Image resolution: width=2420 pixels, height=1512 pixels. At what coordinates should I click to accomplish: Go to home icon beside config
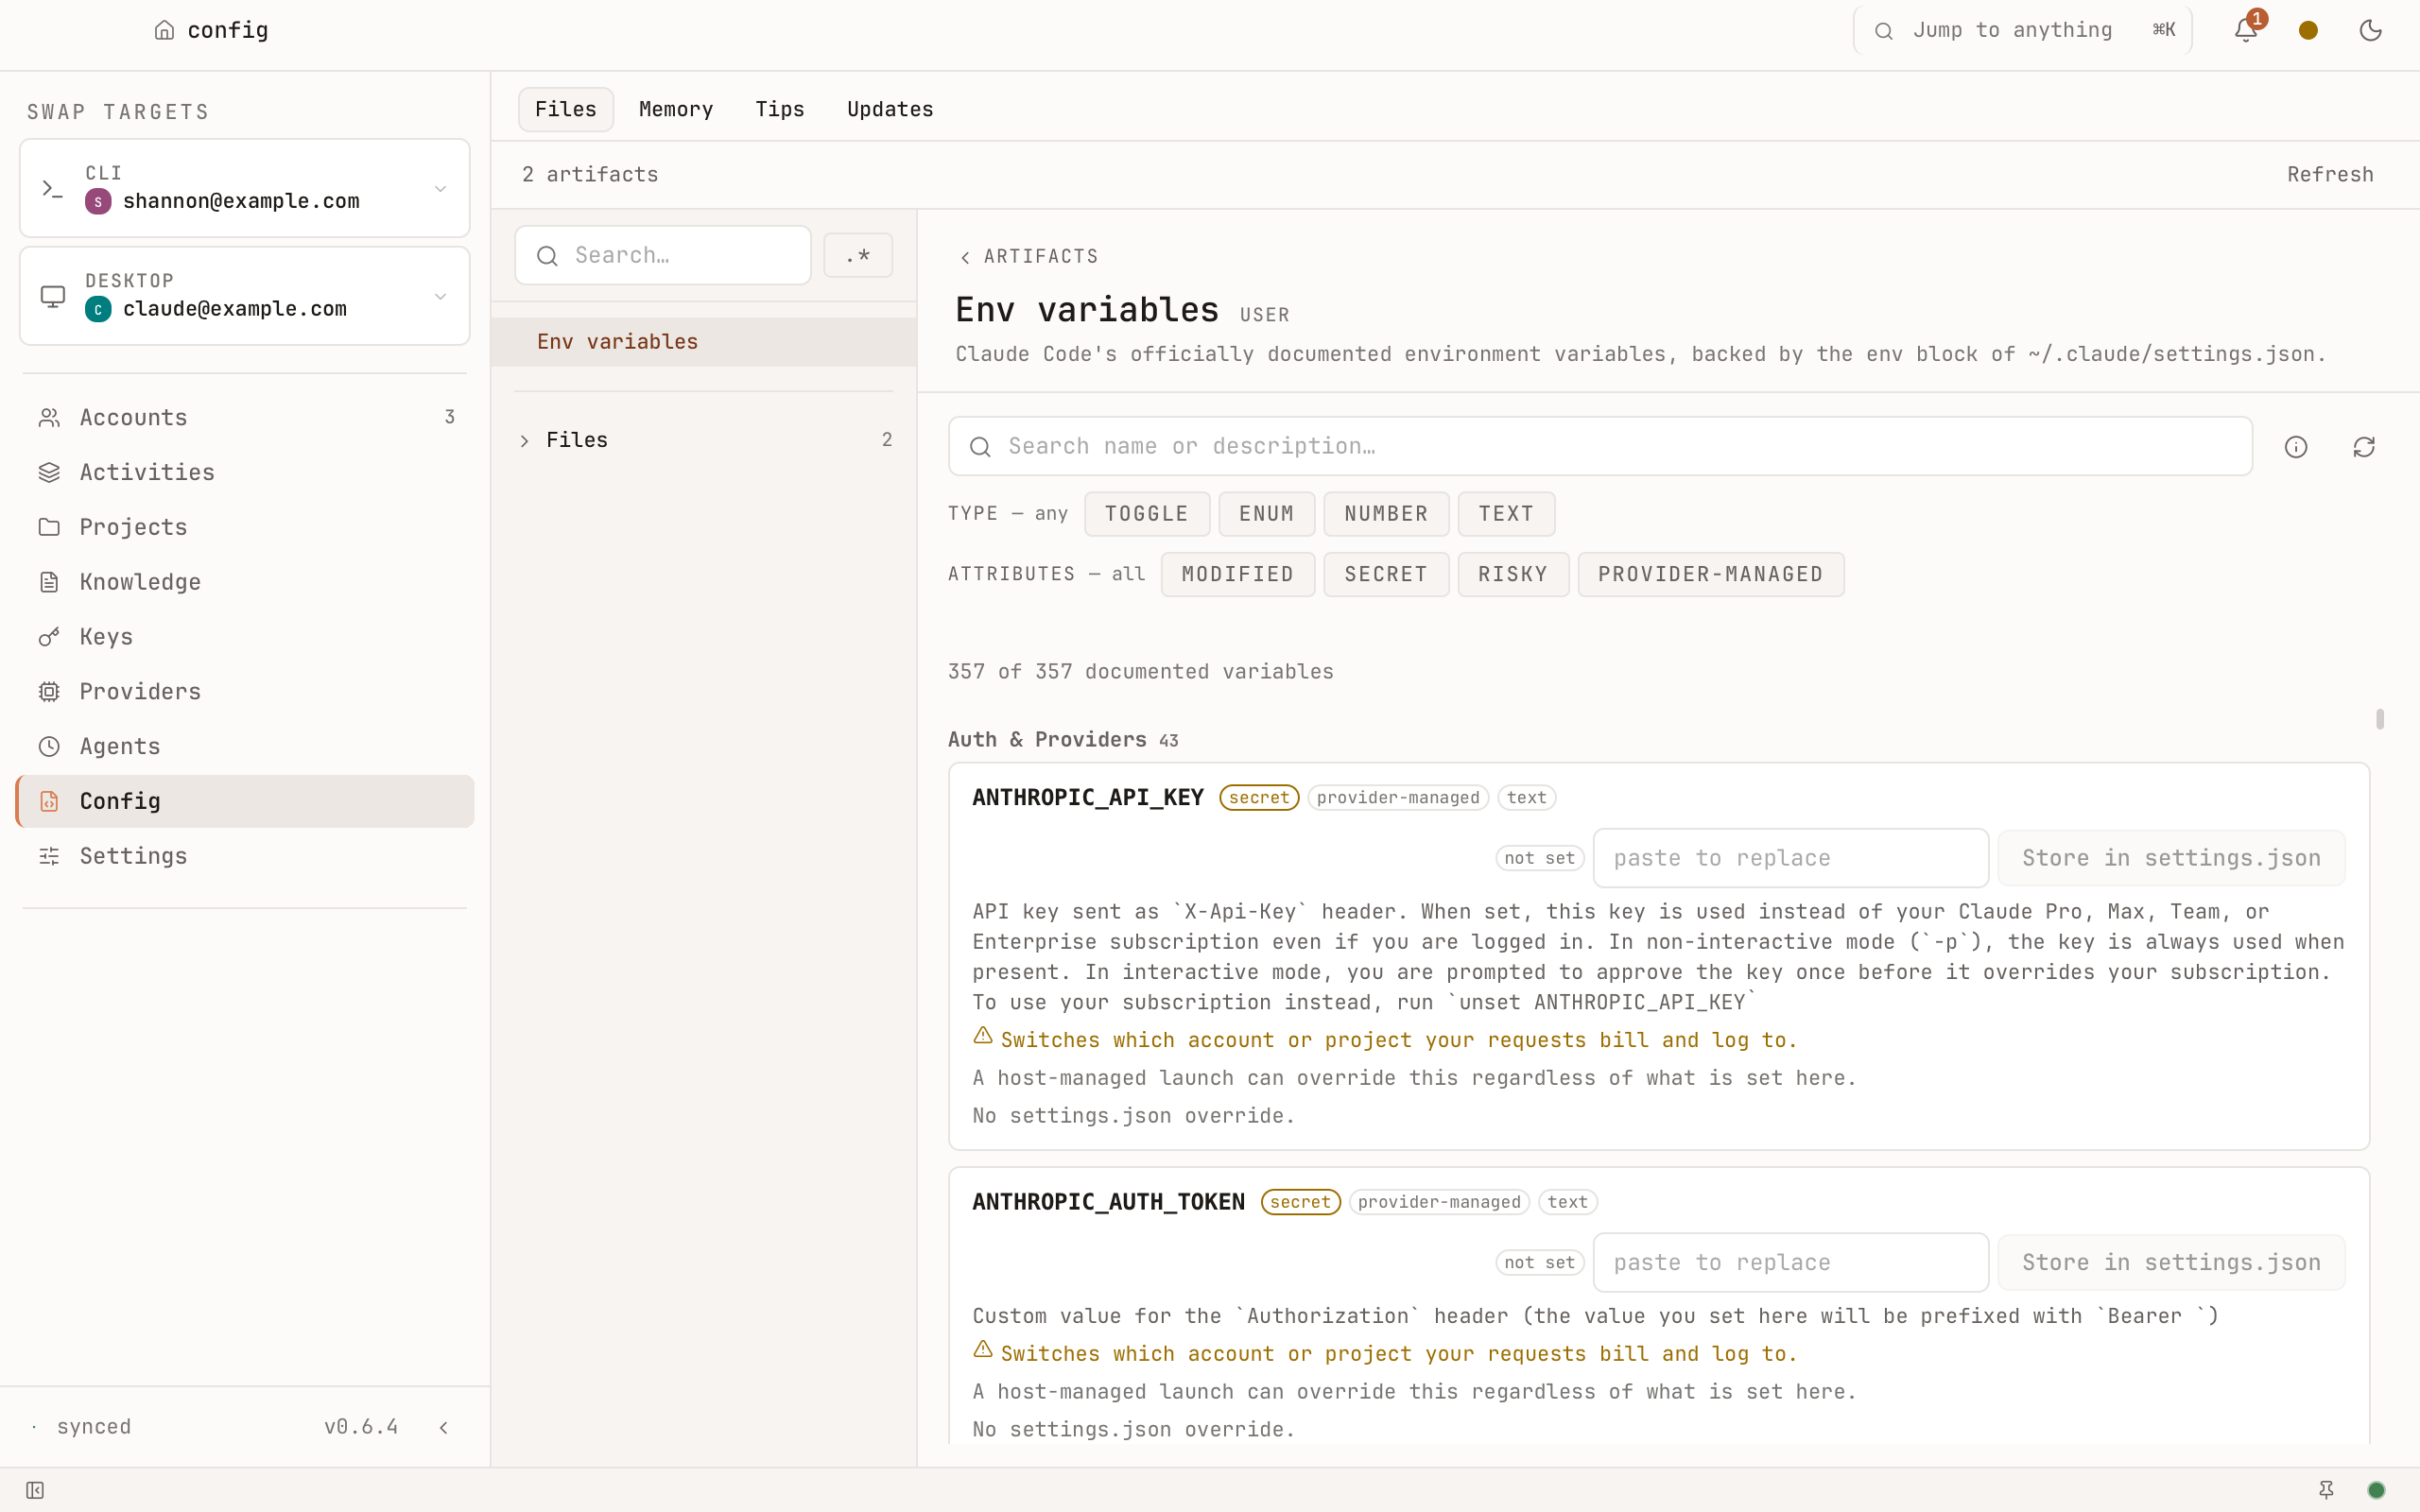point(165,30)
